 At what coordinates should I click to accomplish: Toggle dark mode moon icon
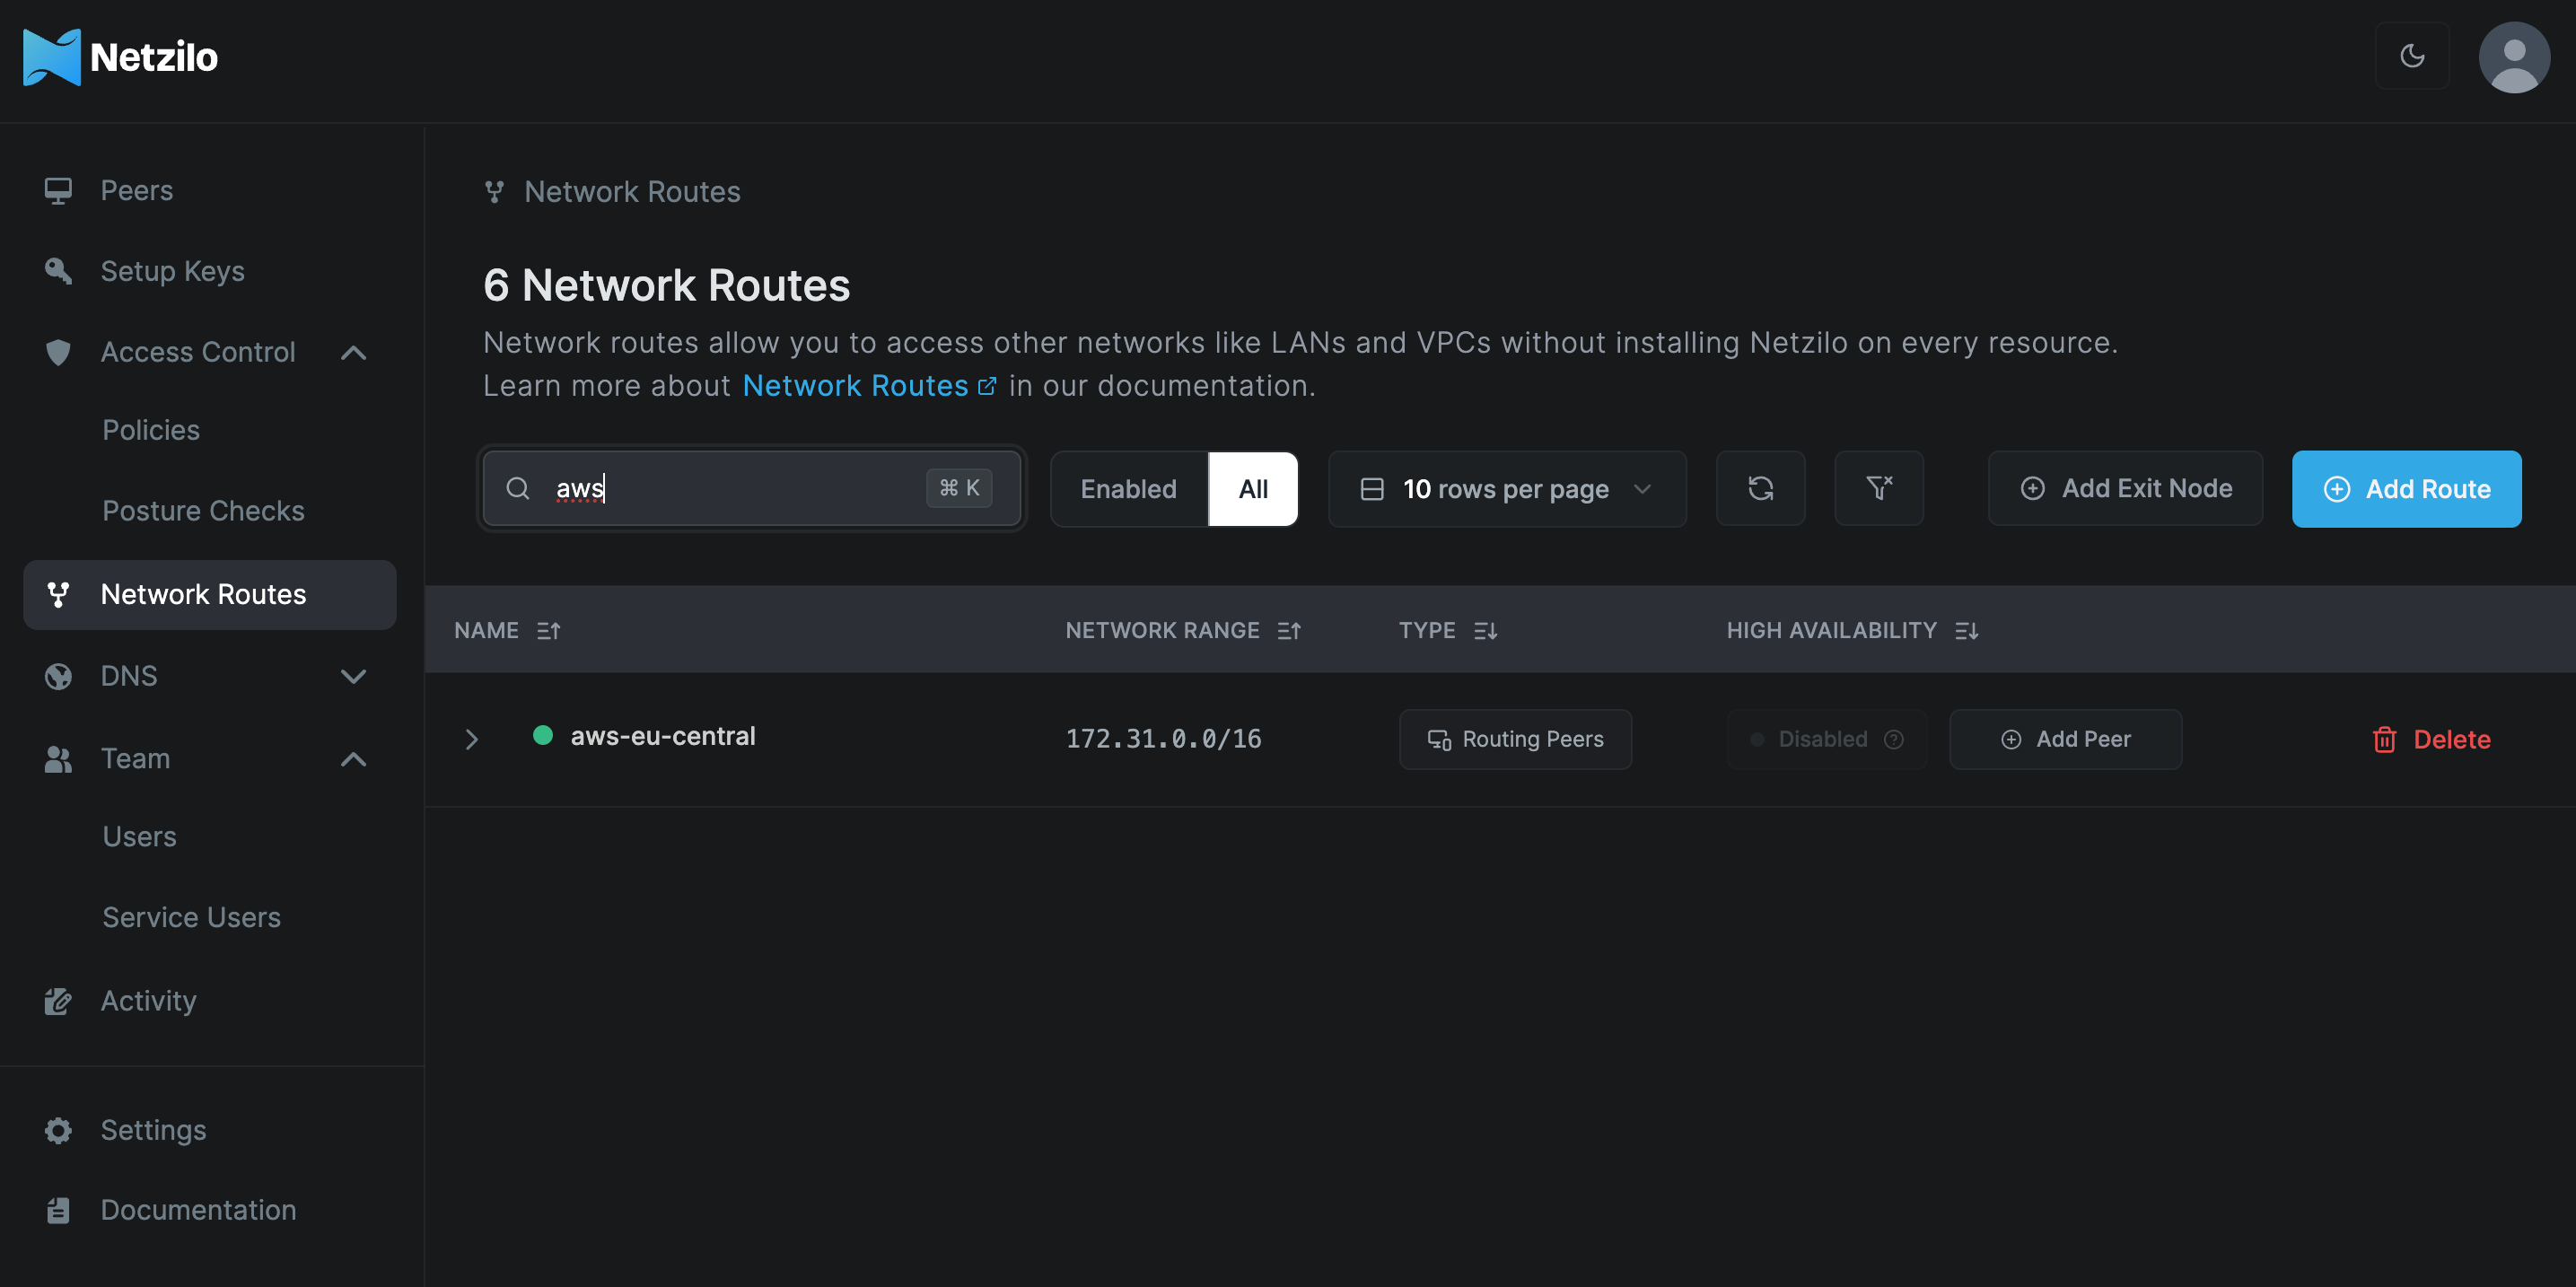click(x=2412, y=55)
